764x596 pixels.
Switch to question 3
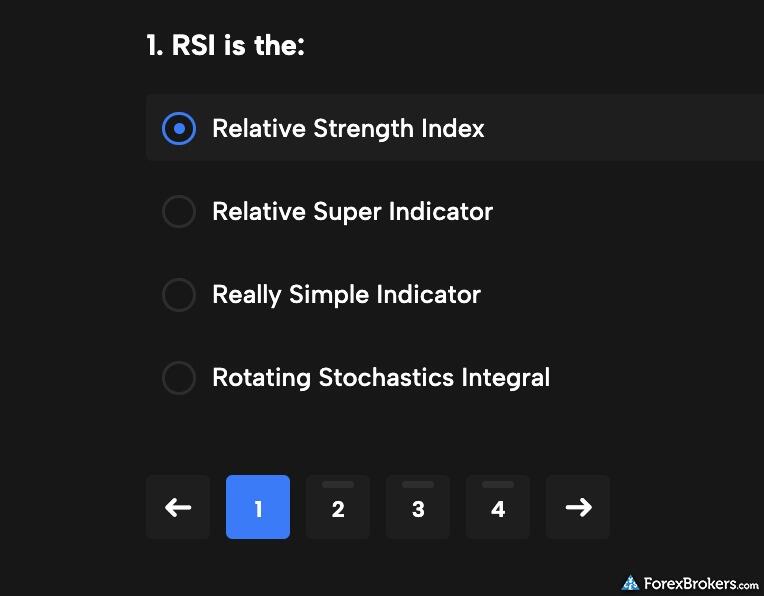click(x=418, y=510)
